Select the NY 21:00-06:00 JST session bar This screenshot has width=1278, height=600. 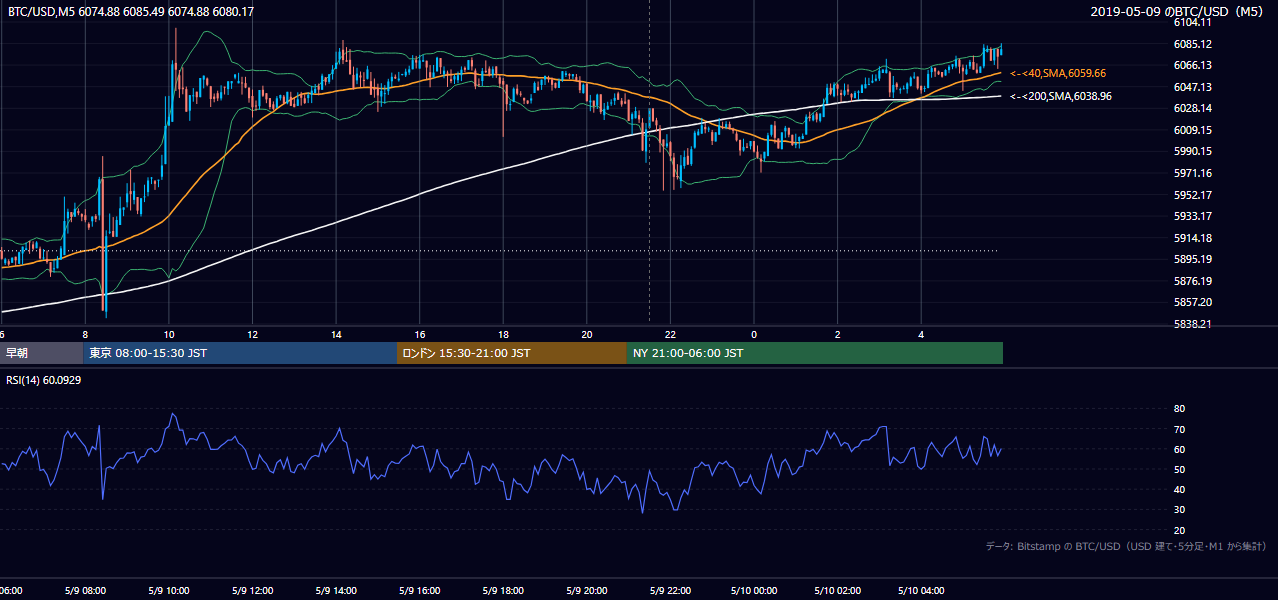pos(815,353)
